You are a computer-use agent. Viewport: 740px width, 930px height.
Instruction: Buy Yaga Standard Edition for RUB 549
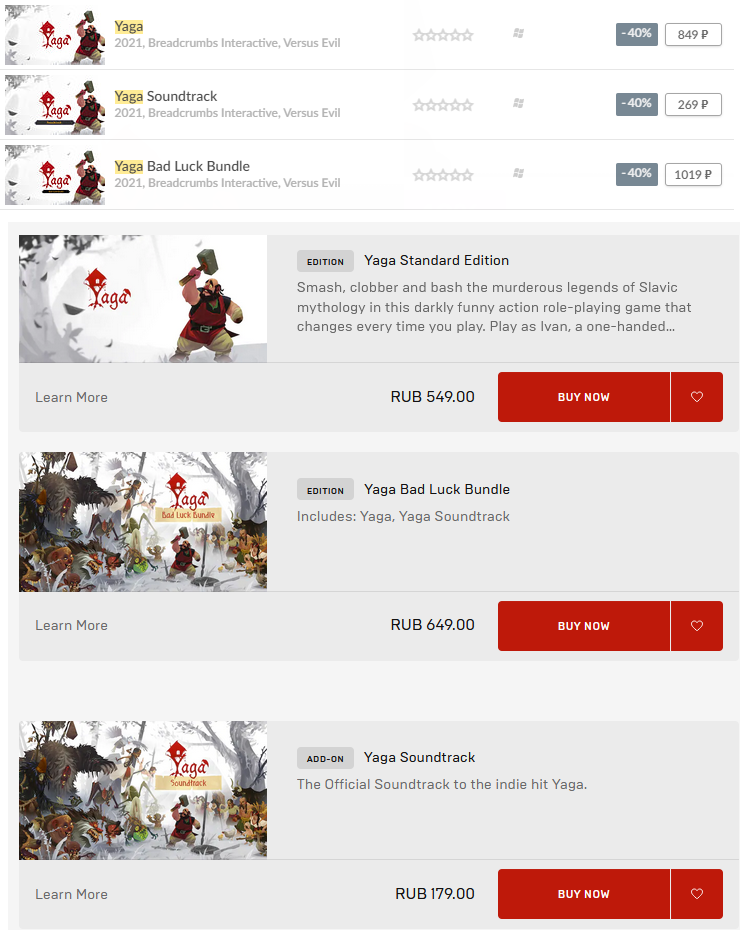coord(583,397)
